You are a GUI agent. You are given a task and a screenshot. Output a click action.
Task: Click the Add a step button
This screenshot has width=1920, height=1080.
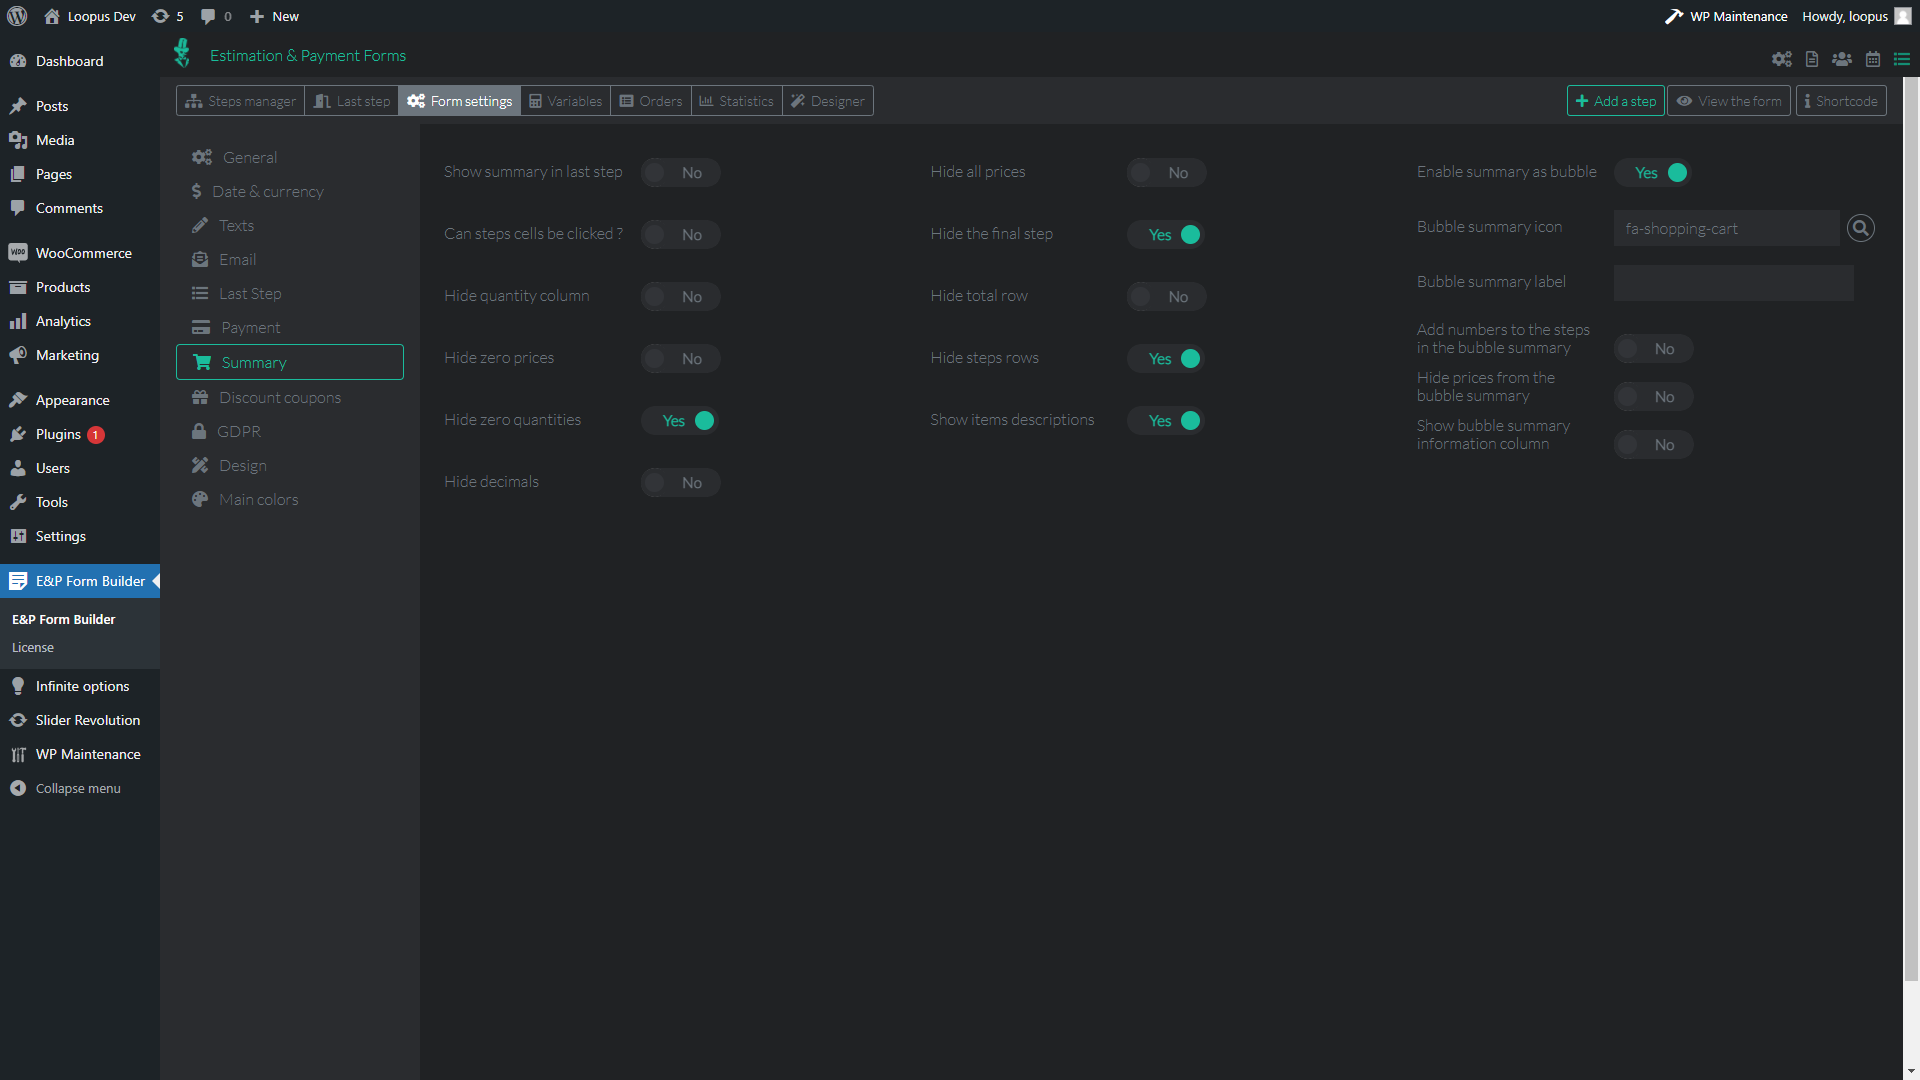point(1615,101)
